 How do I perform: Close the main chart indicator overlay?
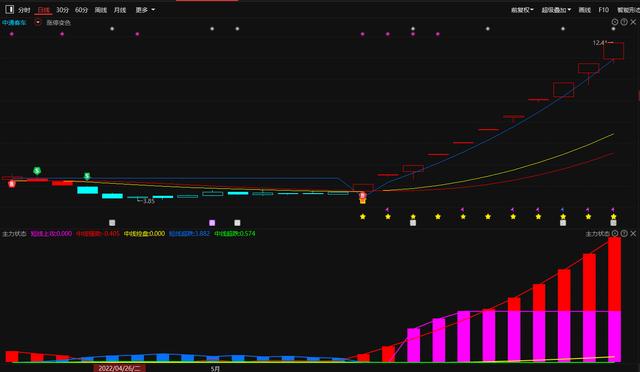633,22
